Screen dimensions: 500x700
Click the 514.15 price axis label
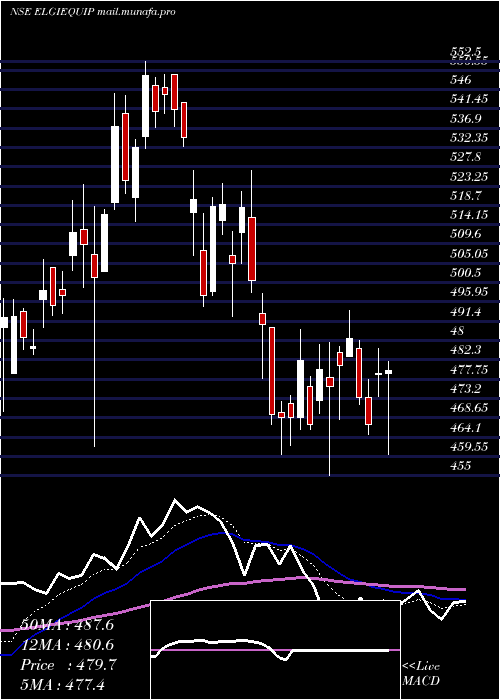pos(469,215)
